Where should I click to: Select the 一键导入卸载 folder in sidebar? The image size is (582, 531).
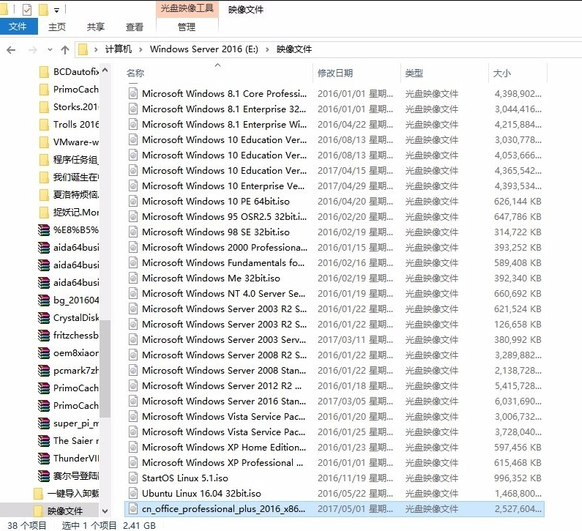(x=66, y=494)
